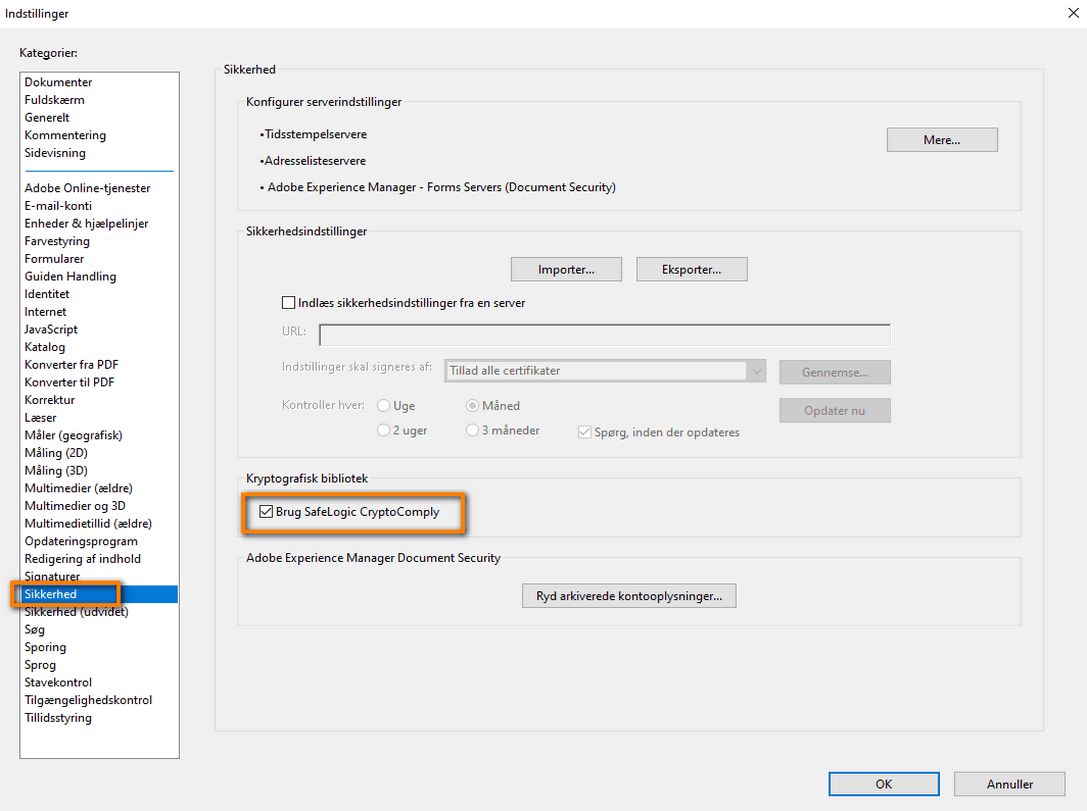This screenshot has width=1087, height=811.
Task: Click the Opdater nu button
Action: coord(835,410)
